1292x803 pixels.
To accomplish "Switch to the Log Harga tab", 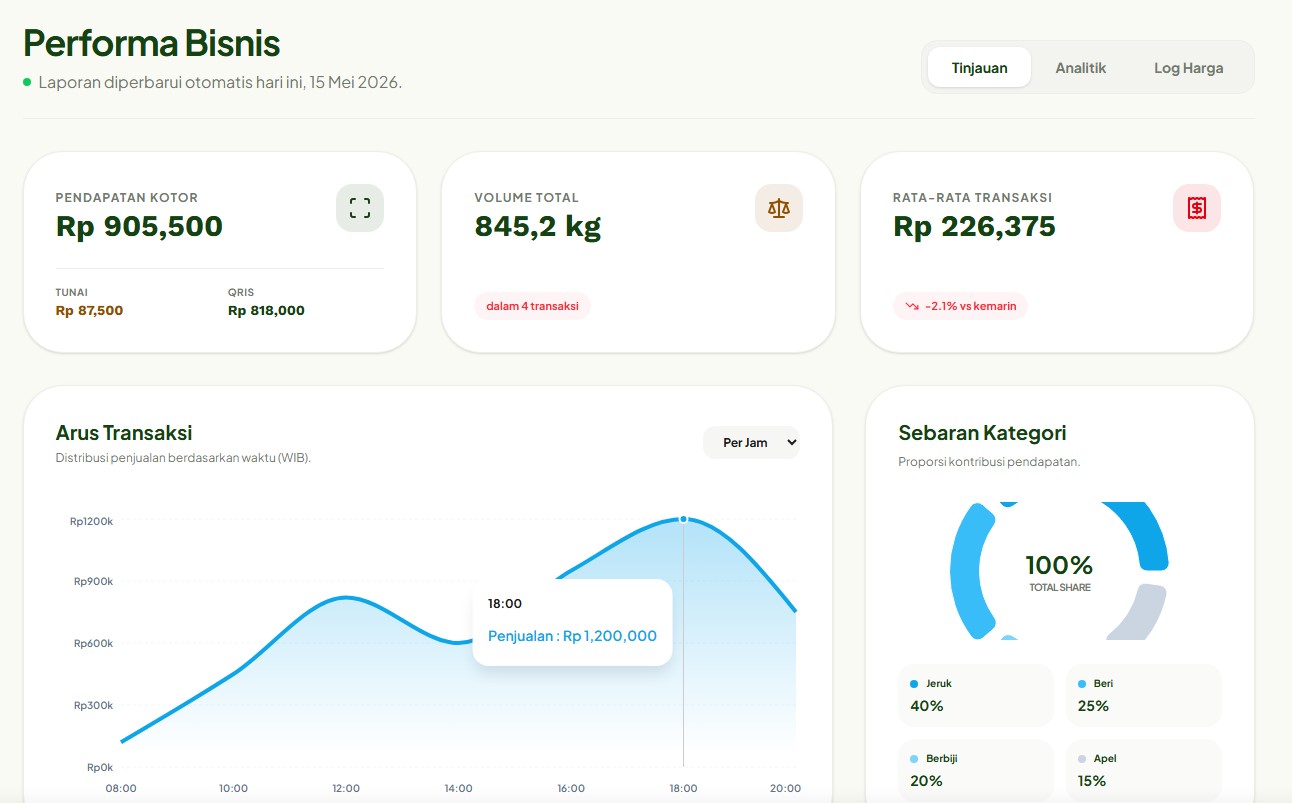I will pos(1188,68).
